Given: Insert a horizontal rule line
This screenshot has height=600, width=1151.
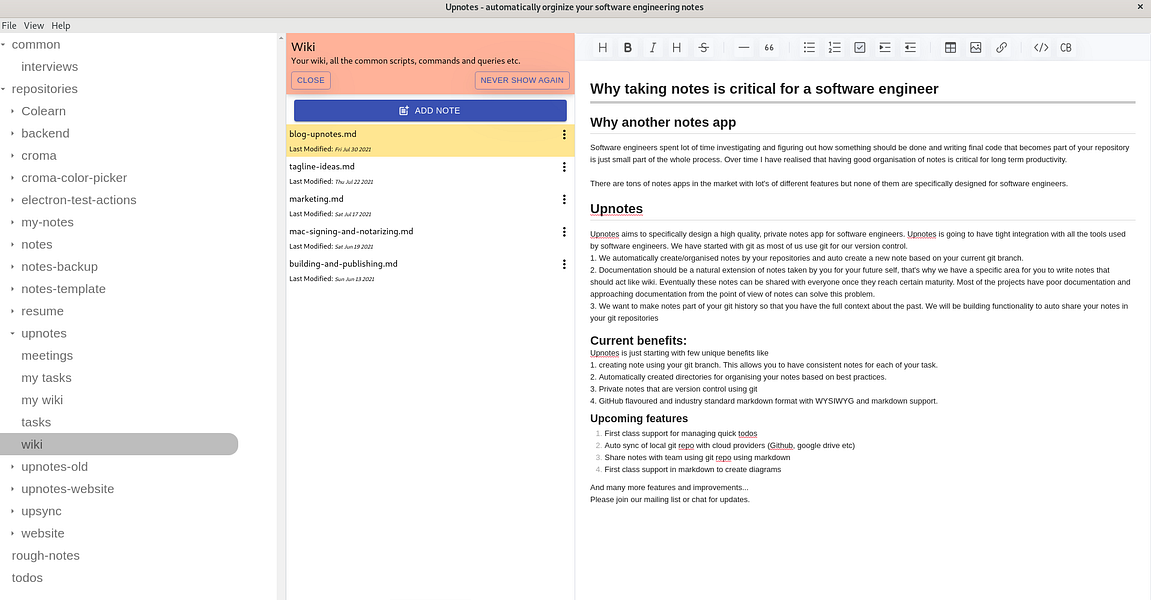Looking at the screenshot, I should point(744,48).
